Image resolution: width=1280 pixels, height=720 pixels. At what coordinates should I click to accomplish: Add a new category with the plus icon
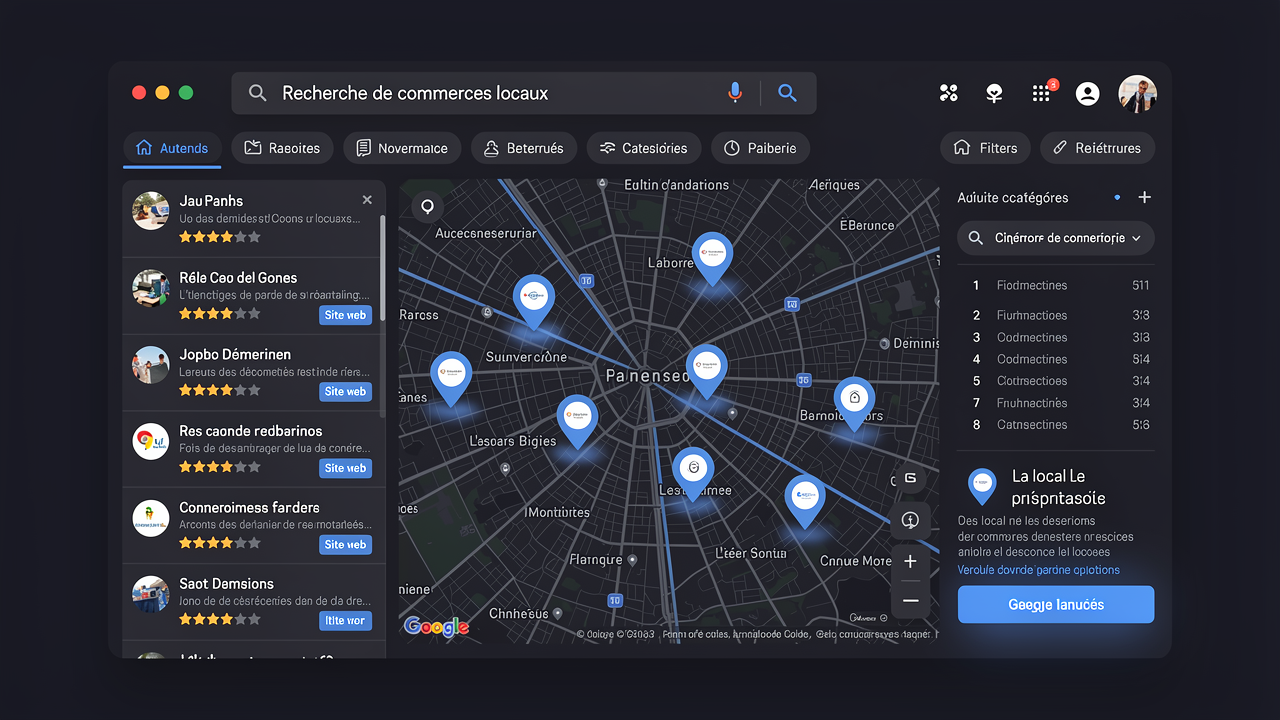pos(1144,197)
